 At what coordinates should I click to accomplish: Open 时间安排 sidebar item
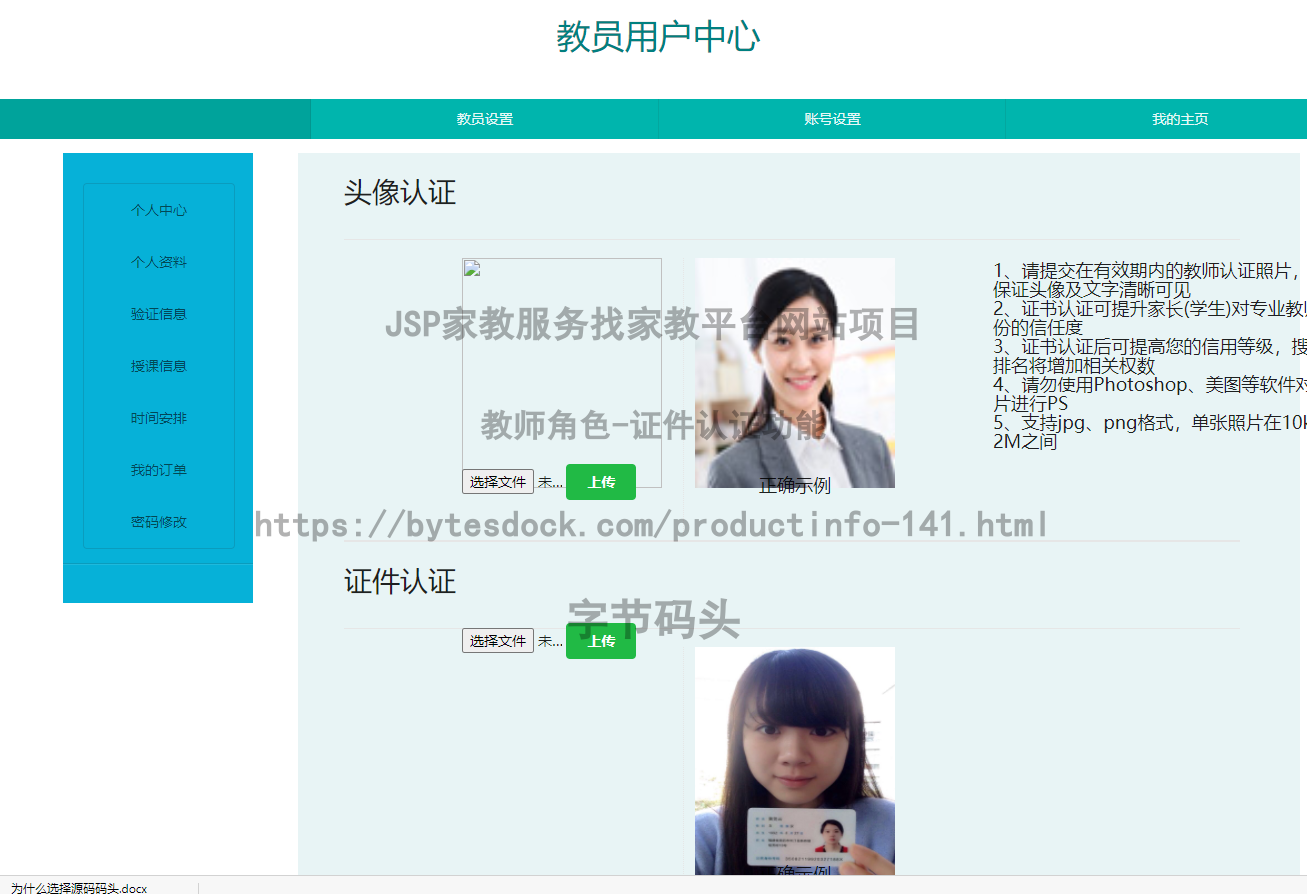(x=159, y=418)
